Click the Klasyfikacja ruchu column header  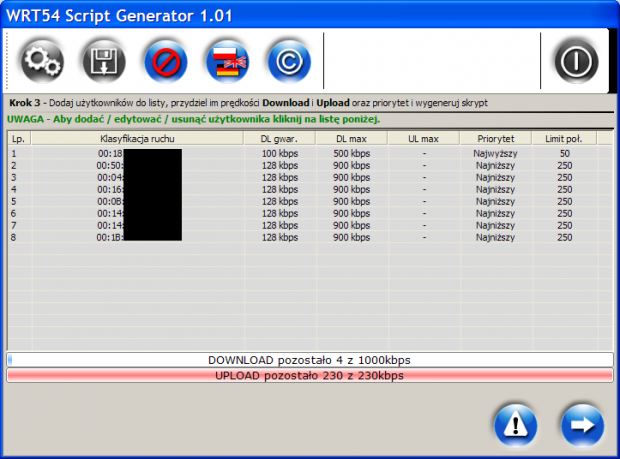pyautogui.click(x=137, y=139)
